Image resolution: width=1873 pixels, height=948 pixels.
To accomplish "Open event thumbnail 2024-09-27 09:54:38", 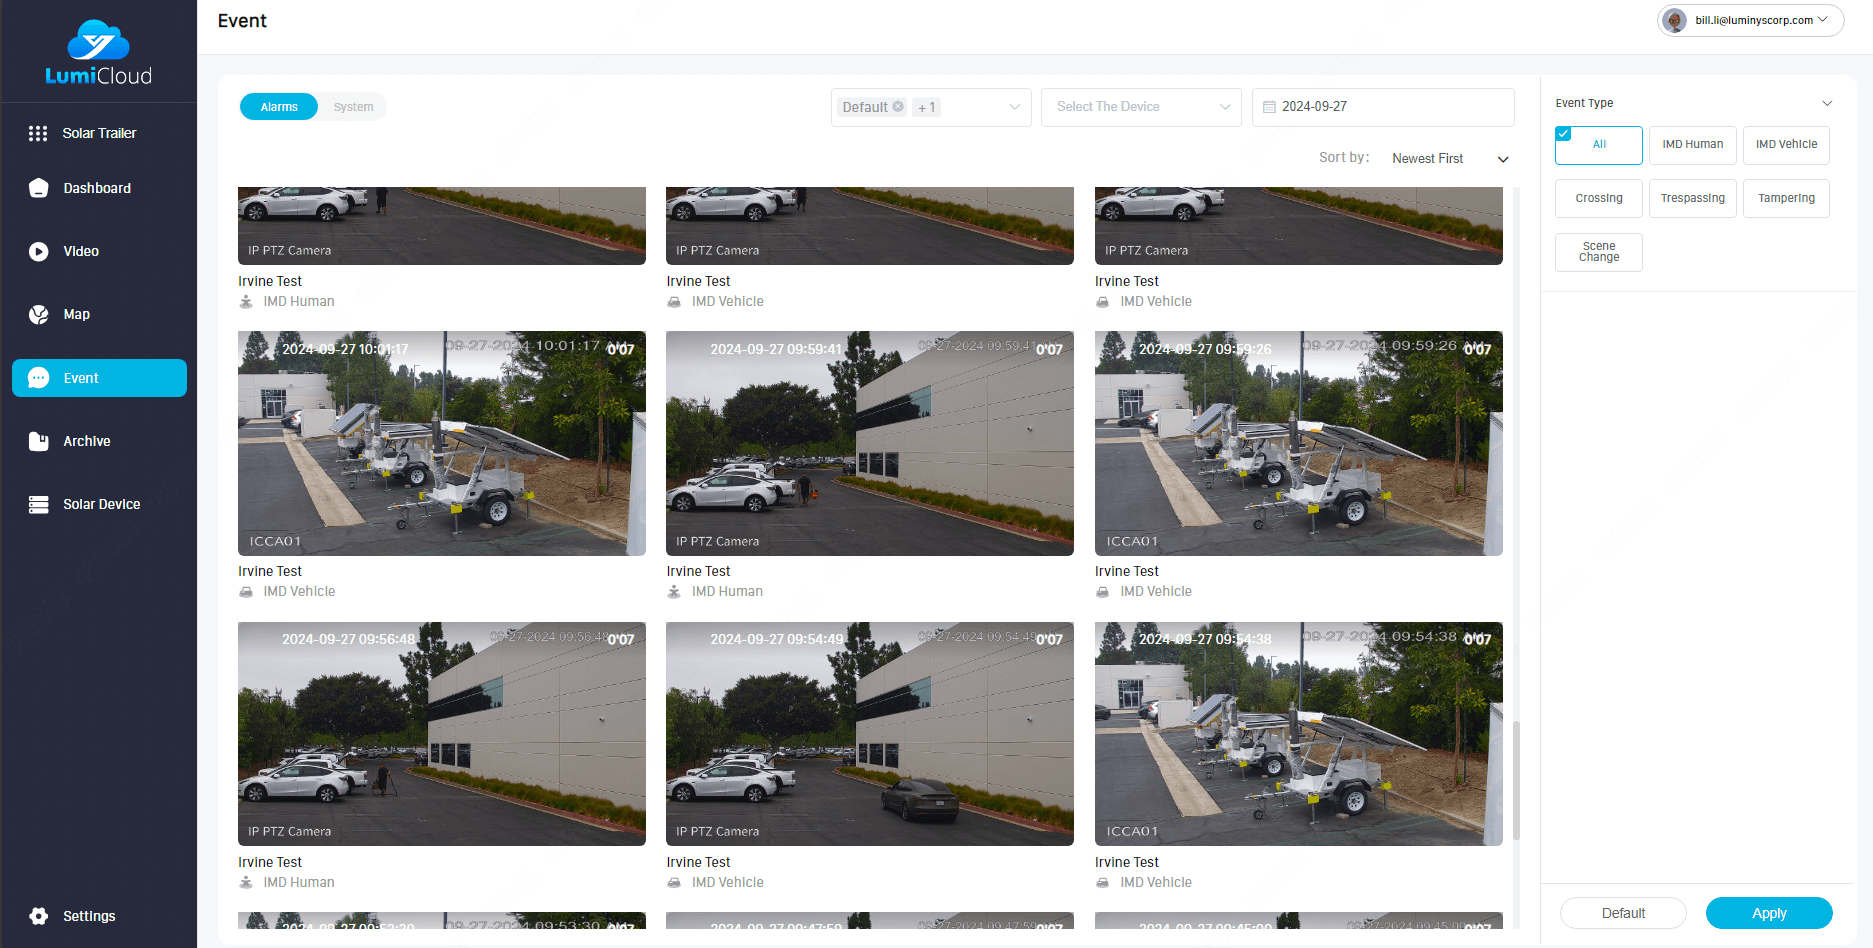I will tap(1298, 734).
